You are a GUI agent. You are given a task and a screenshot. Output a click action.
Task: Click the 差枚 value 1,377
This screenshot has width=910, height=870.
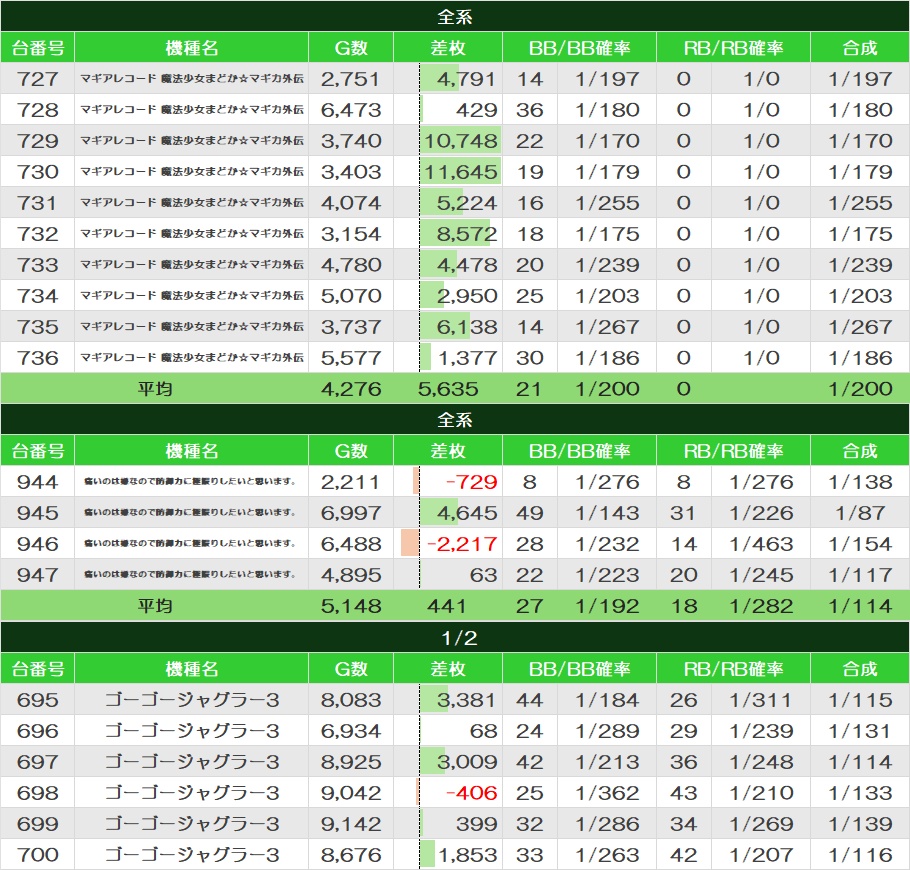(x=468, y=358)
